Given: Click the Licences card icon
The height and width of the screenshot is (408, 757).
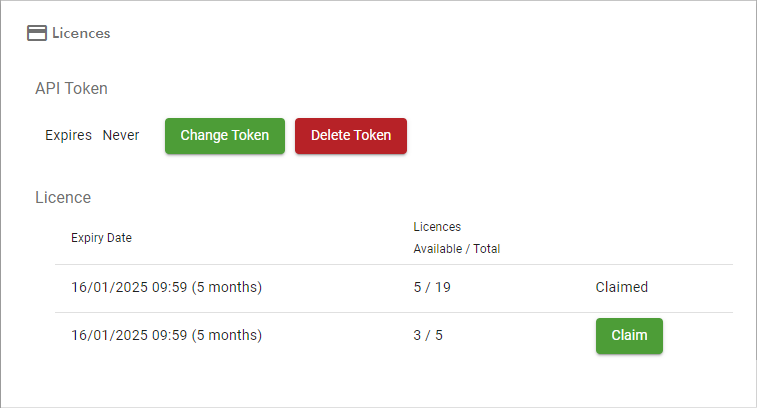Looking at the screenshot, I should tap(37, 33).
